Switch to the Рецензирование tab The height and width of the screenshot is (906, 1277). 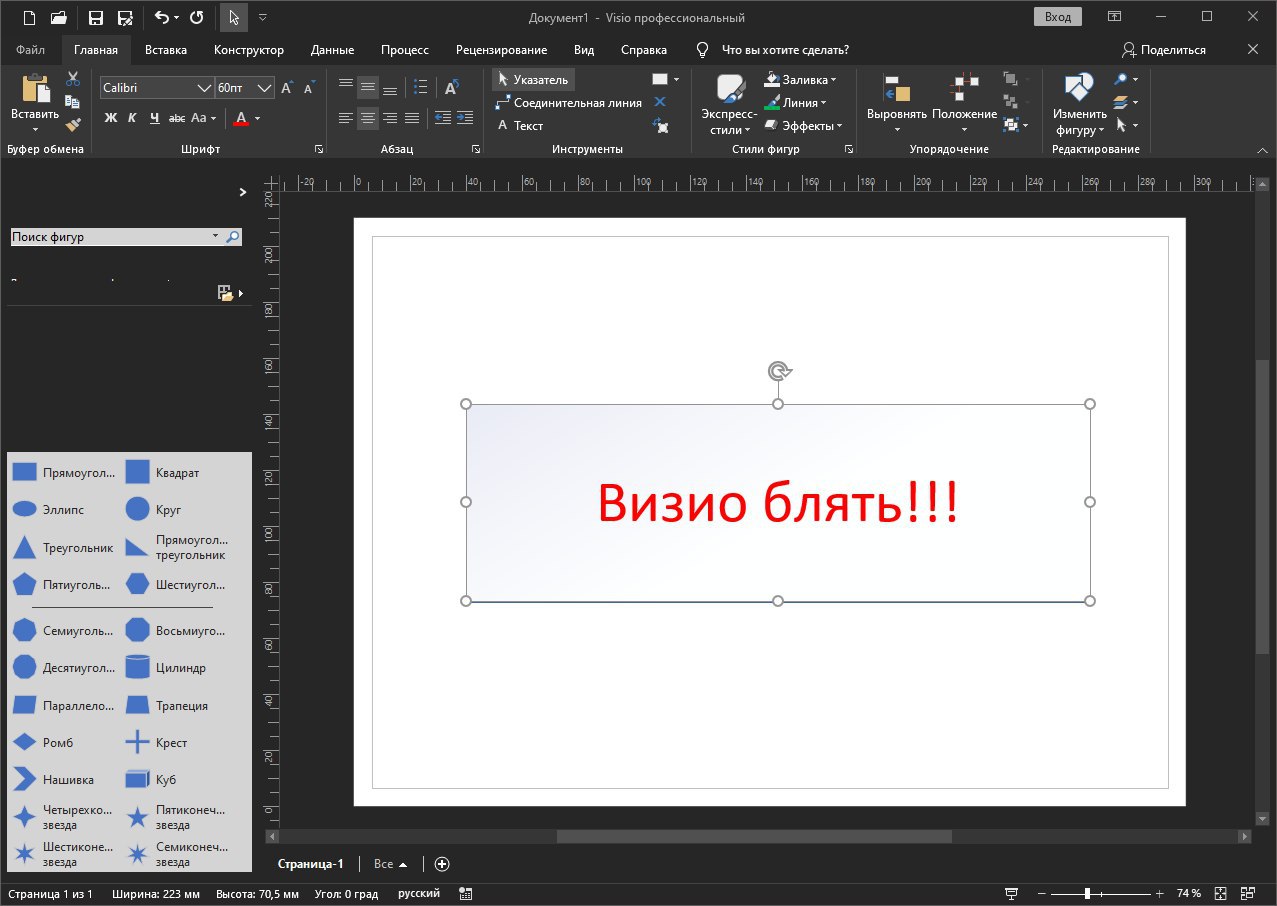501,50
